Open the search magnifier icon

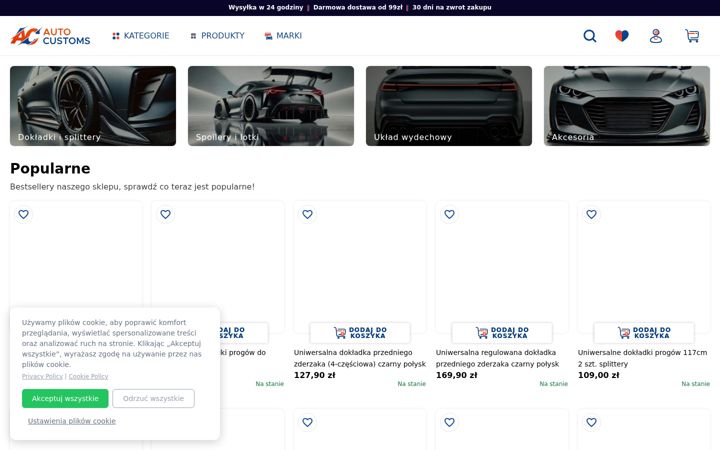(x=590, y=36)
